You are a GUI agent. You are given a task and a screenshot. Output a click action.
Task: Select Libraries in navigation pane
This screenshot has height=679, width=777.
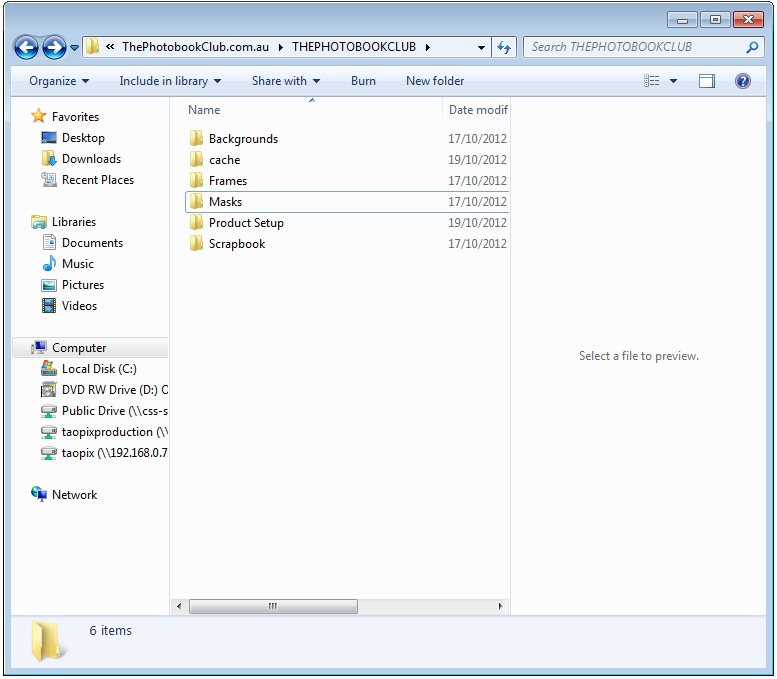[x=74, y=222]
